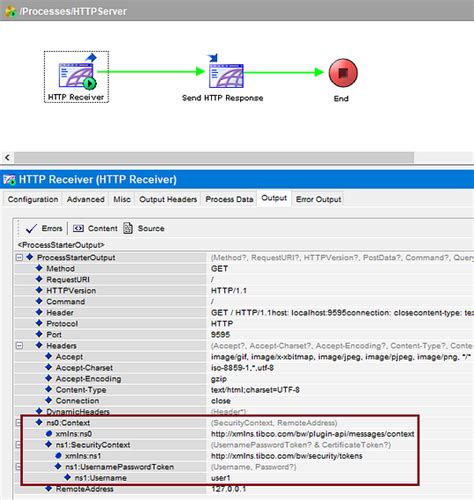Open the Output Headers tab
This screenshot has height=500, width=474.
168,199
